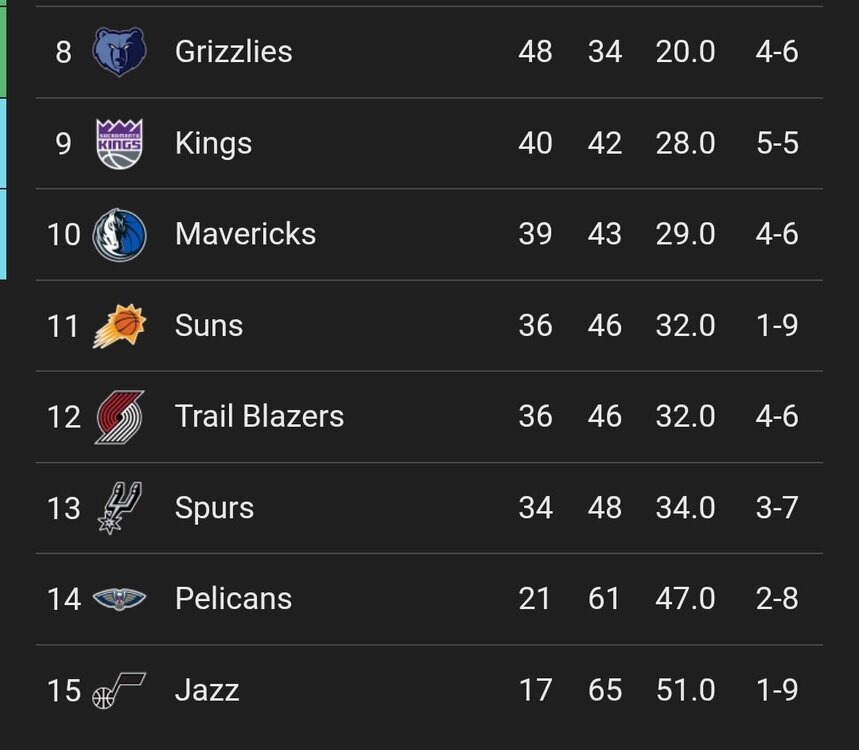Tap the Pelicans 61 losses value
This screenshot has height=750, width=859.
(604, 599)
